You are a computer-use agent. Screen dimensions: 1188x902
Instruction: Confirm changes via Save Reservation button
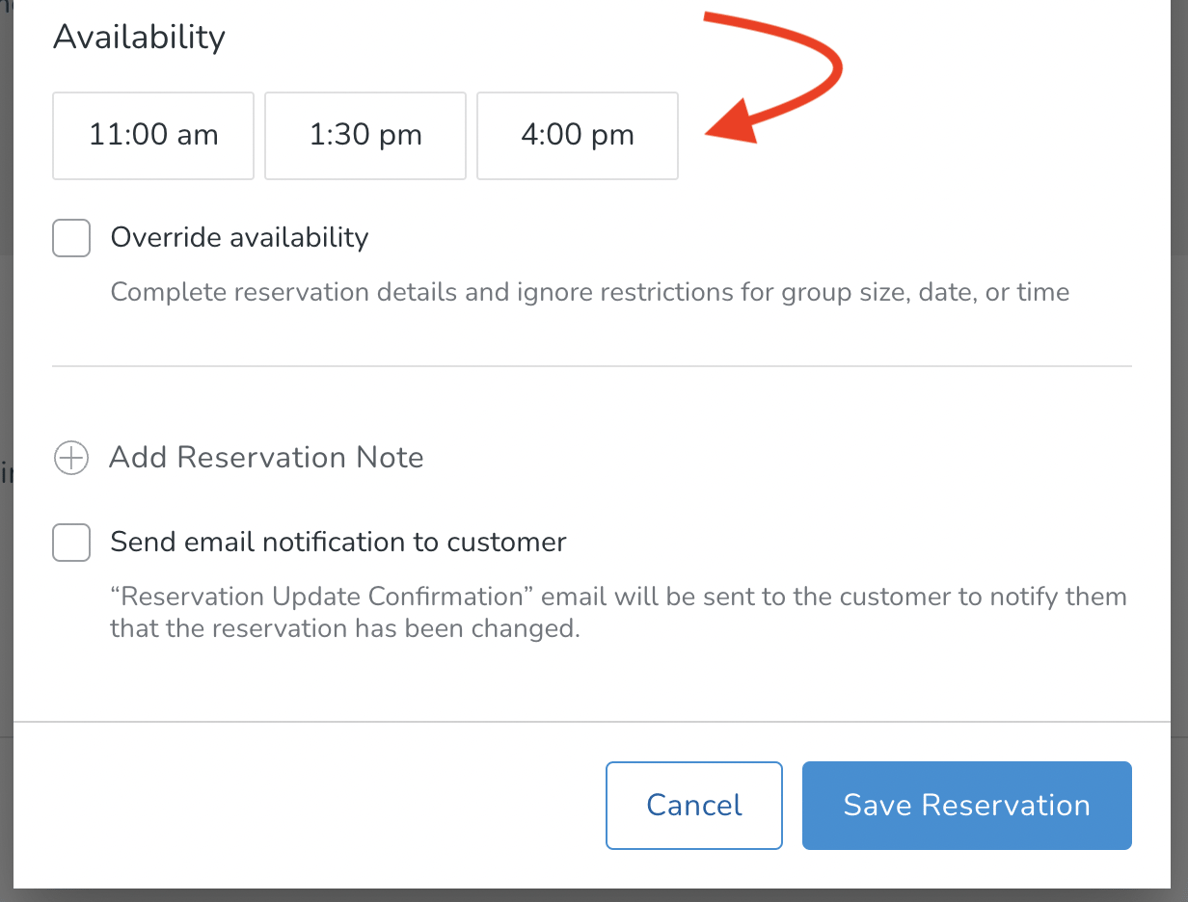click(x=966, y=805)
